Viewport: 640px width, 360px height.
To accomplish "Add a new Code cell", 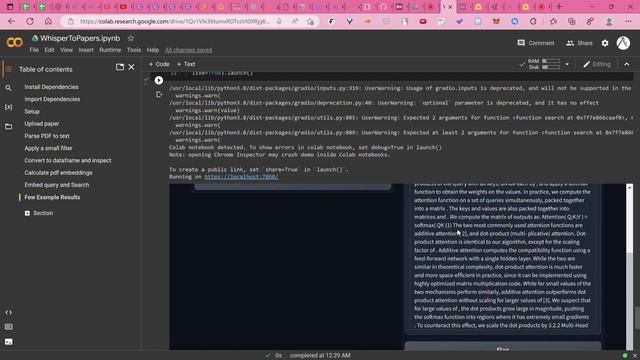I will [159, 64].
